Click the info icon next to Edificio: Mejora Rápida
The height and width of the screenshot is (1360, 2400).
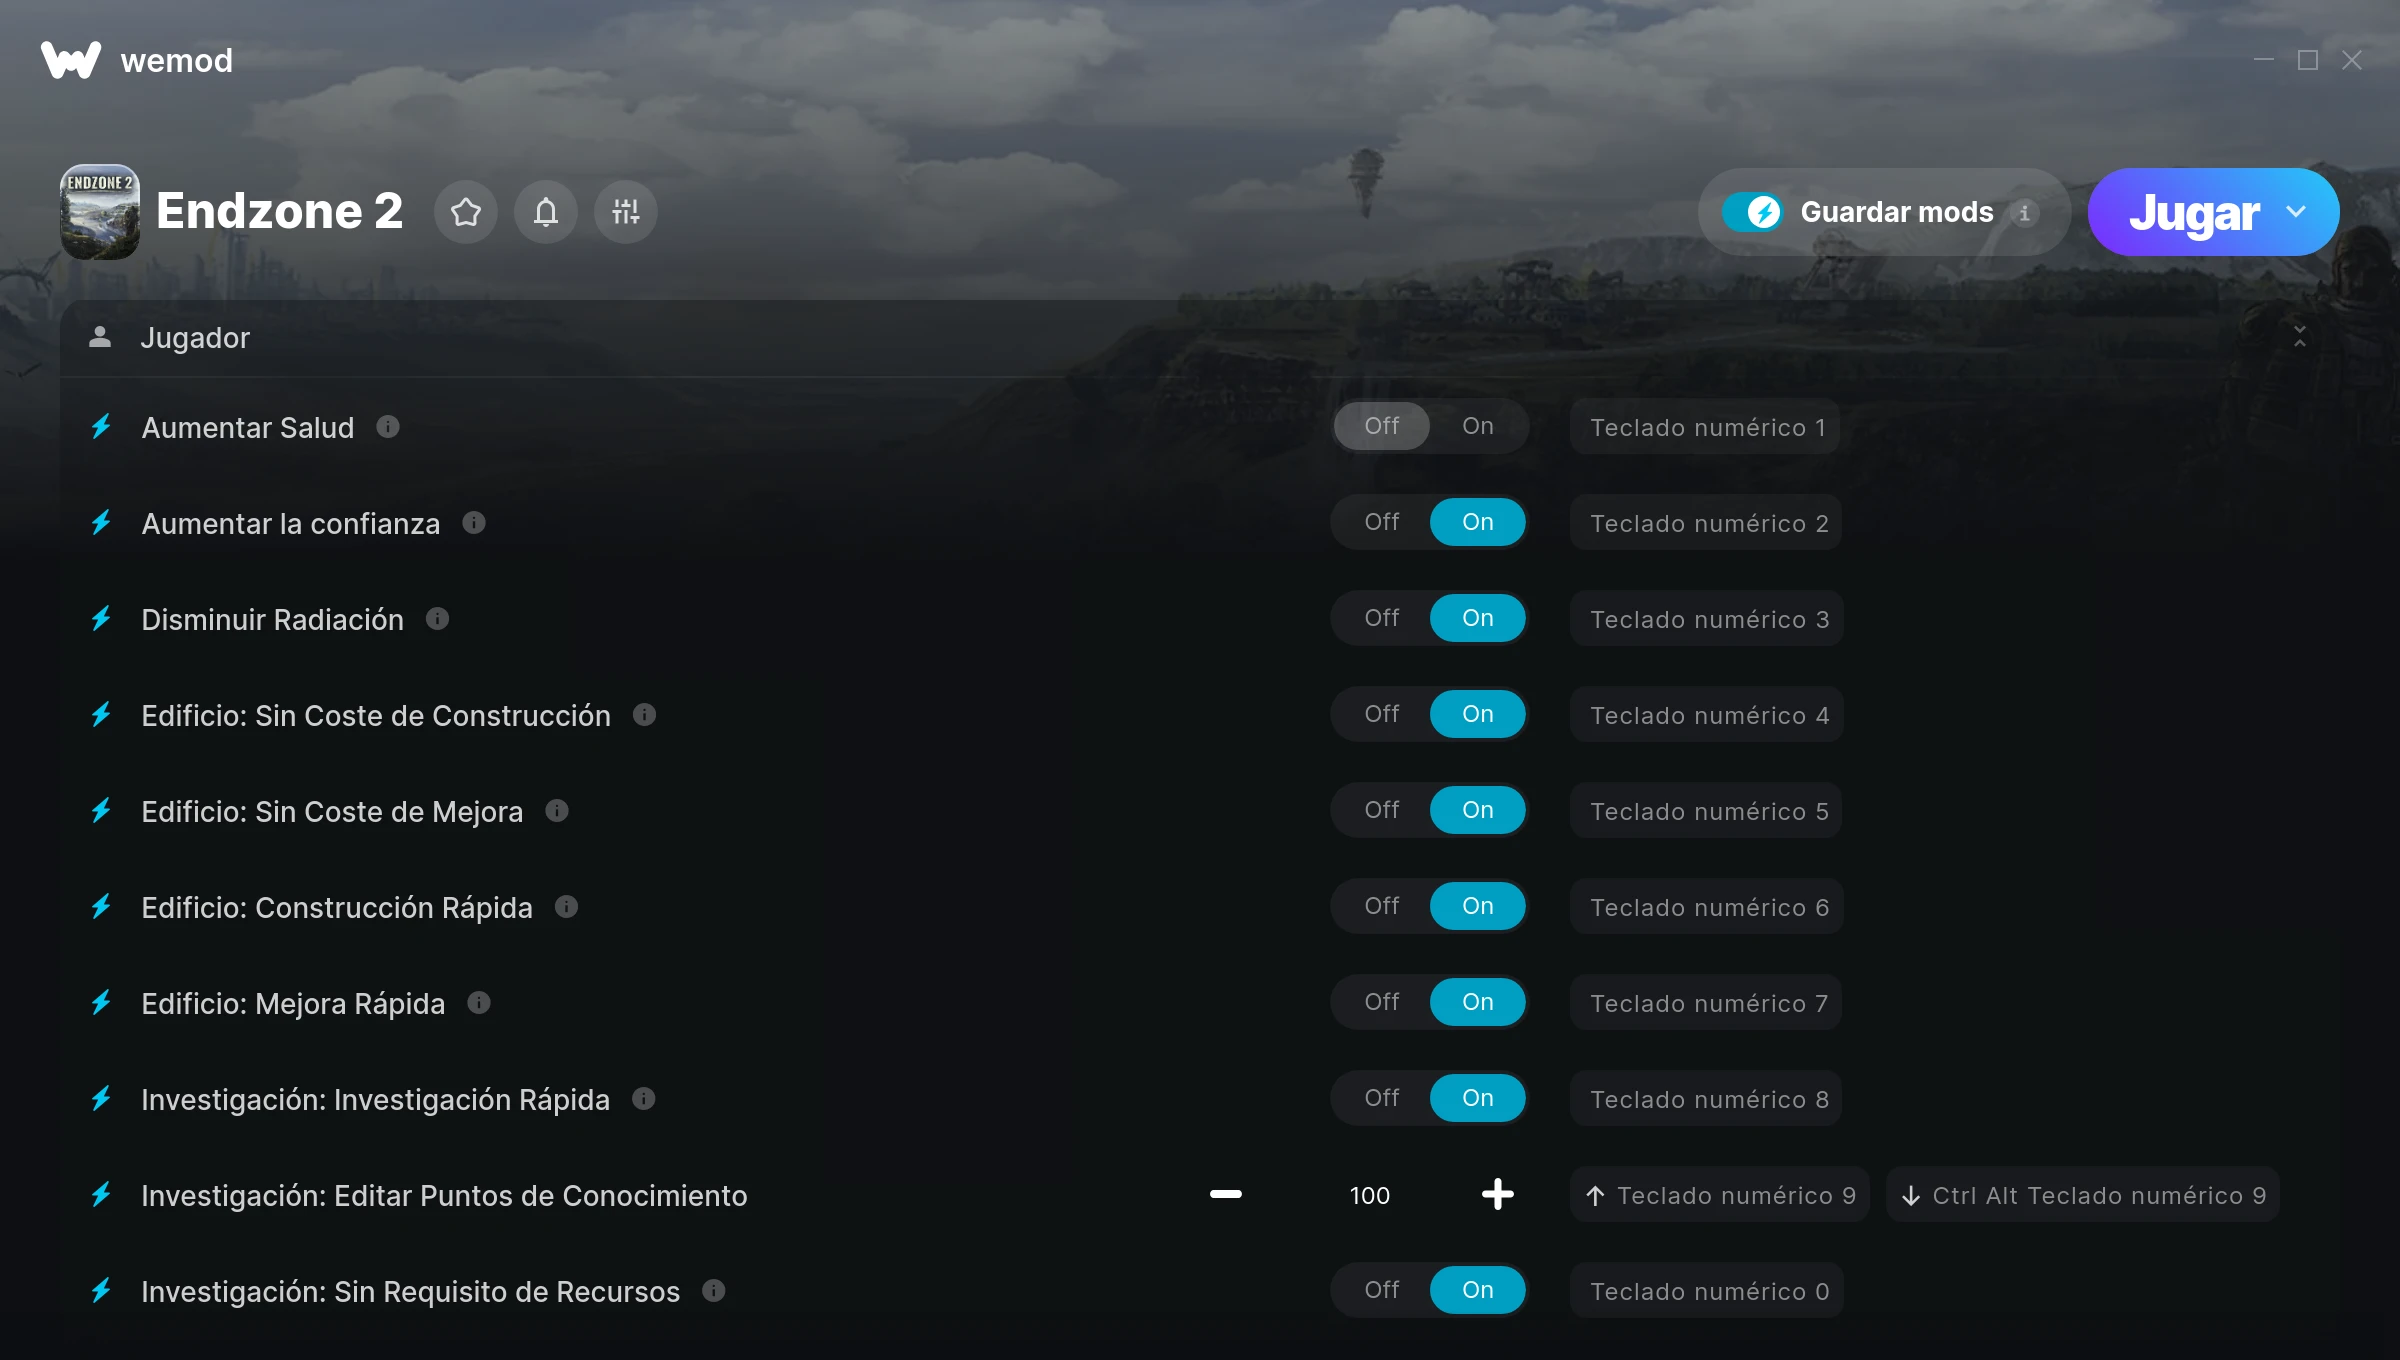click(479, 1003)
